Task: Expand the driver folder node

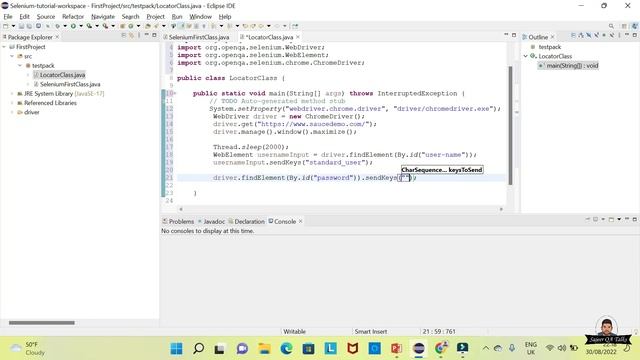Action: pyautogui.click(x=12, y=112)
